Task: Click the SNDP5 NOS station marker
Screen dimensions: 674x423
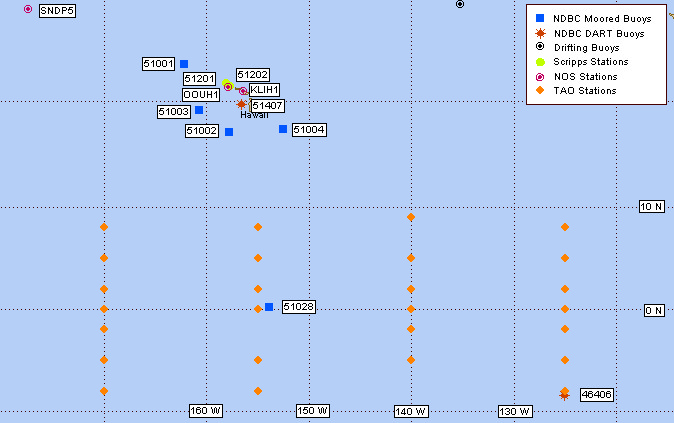Action: pos(28,9)
